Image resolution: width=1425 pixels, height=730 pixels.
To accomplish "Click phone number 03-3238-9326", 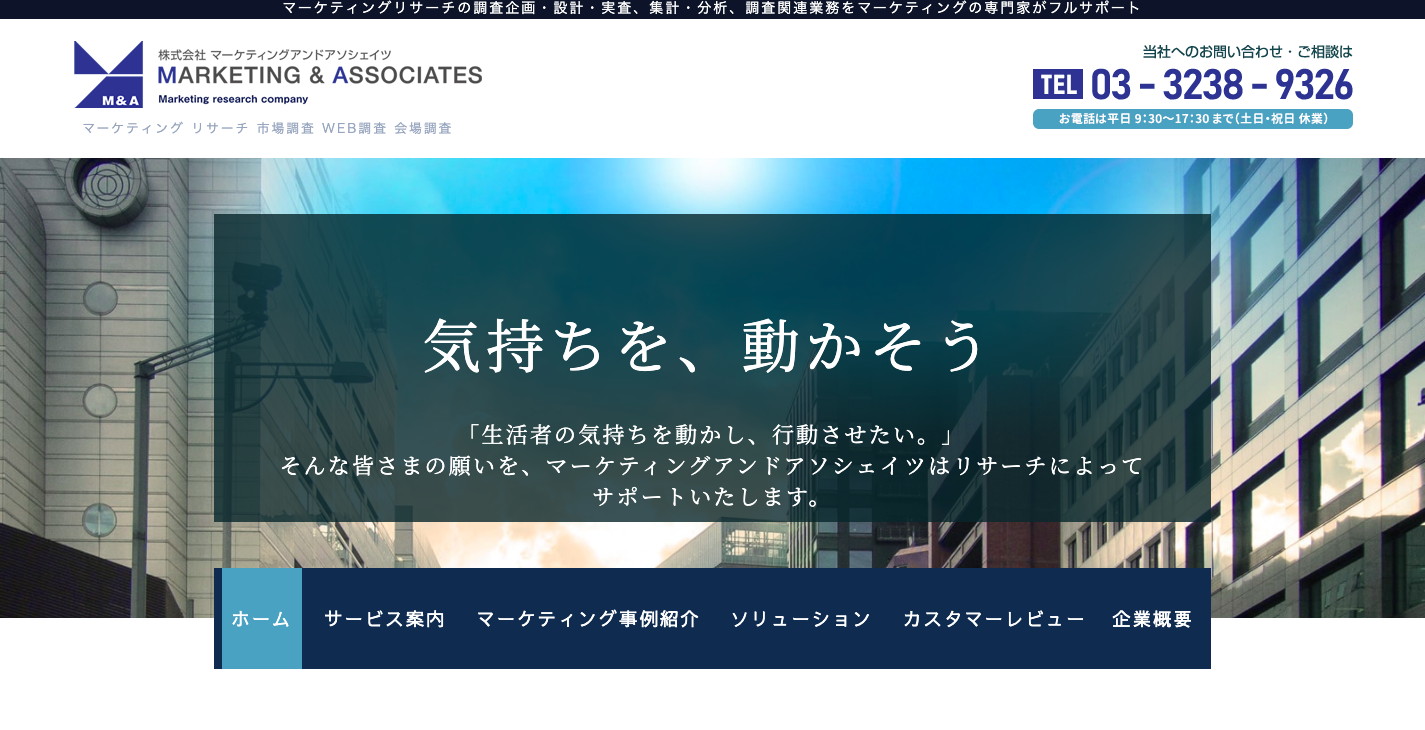I will click(x=1221, y=84).
